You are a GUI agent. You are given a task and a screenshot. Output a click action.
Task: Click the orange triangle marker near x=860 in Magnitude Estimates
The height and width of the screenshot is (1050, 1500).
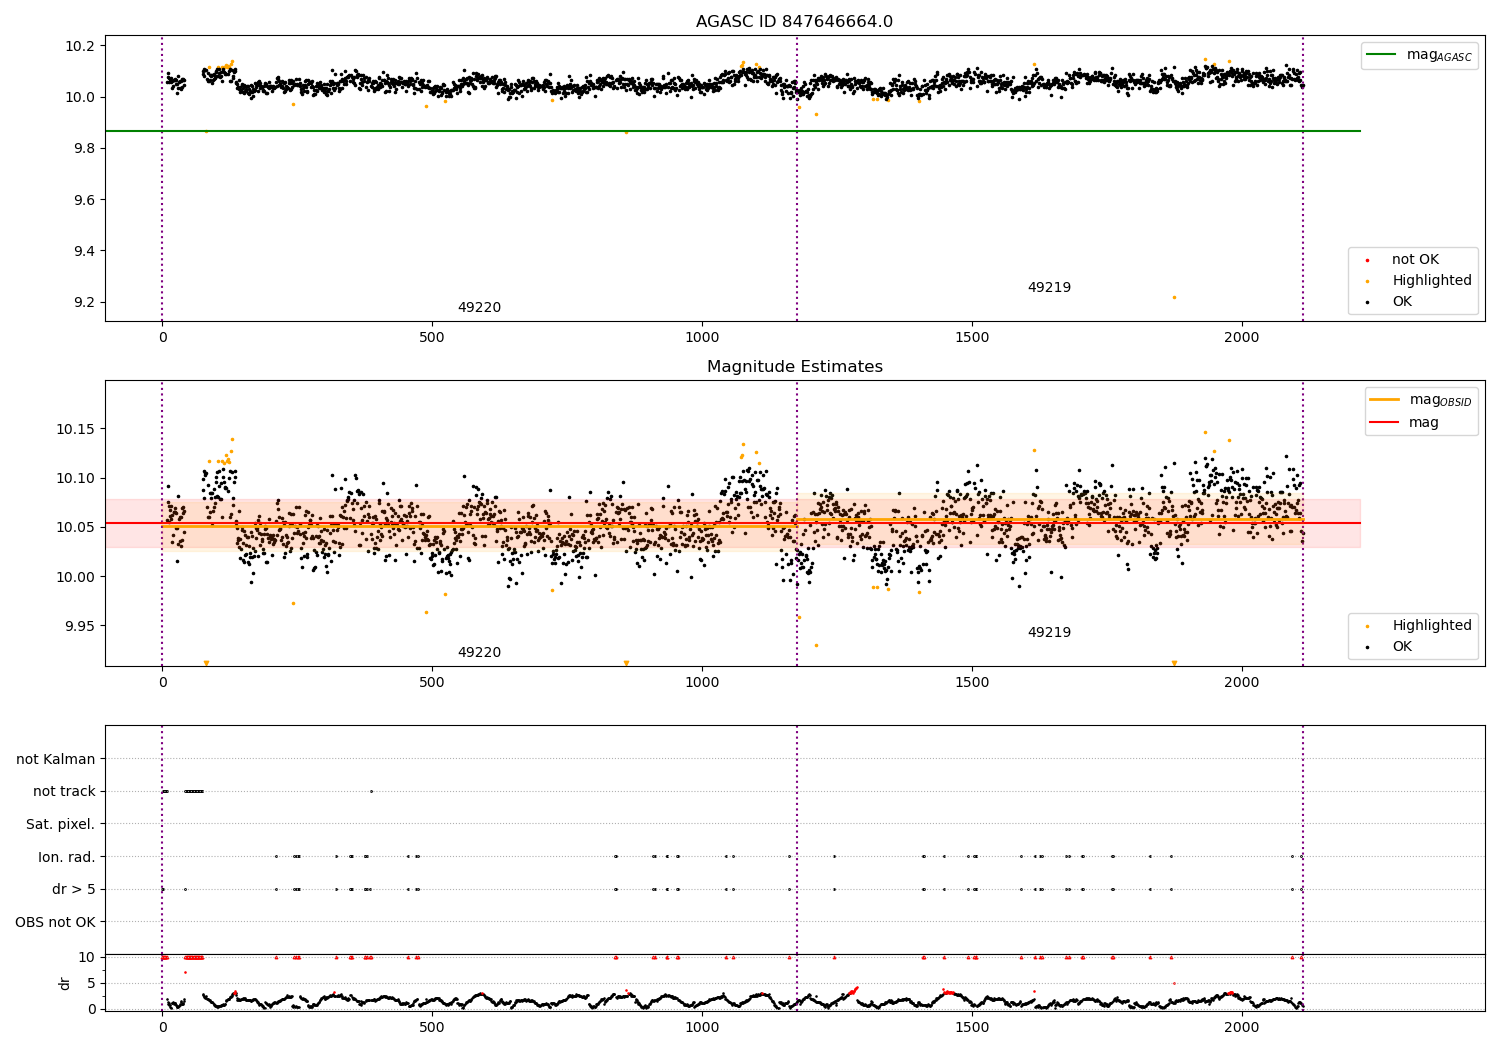(x=626, y=663)
